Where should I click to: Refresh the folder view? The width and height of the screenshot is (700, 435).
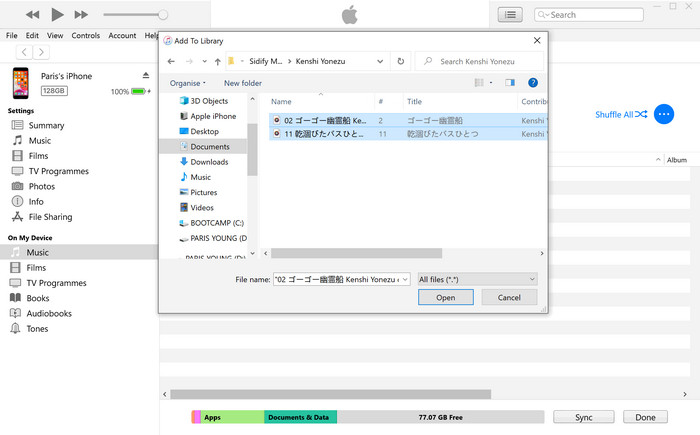coord(400,61)
